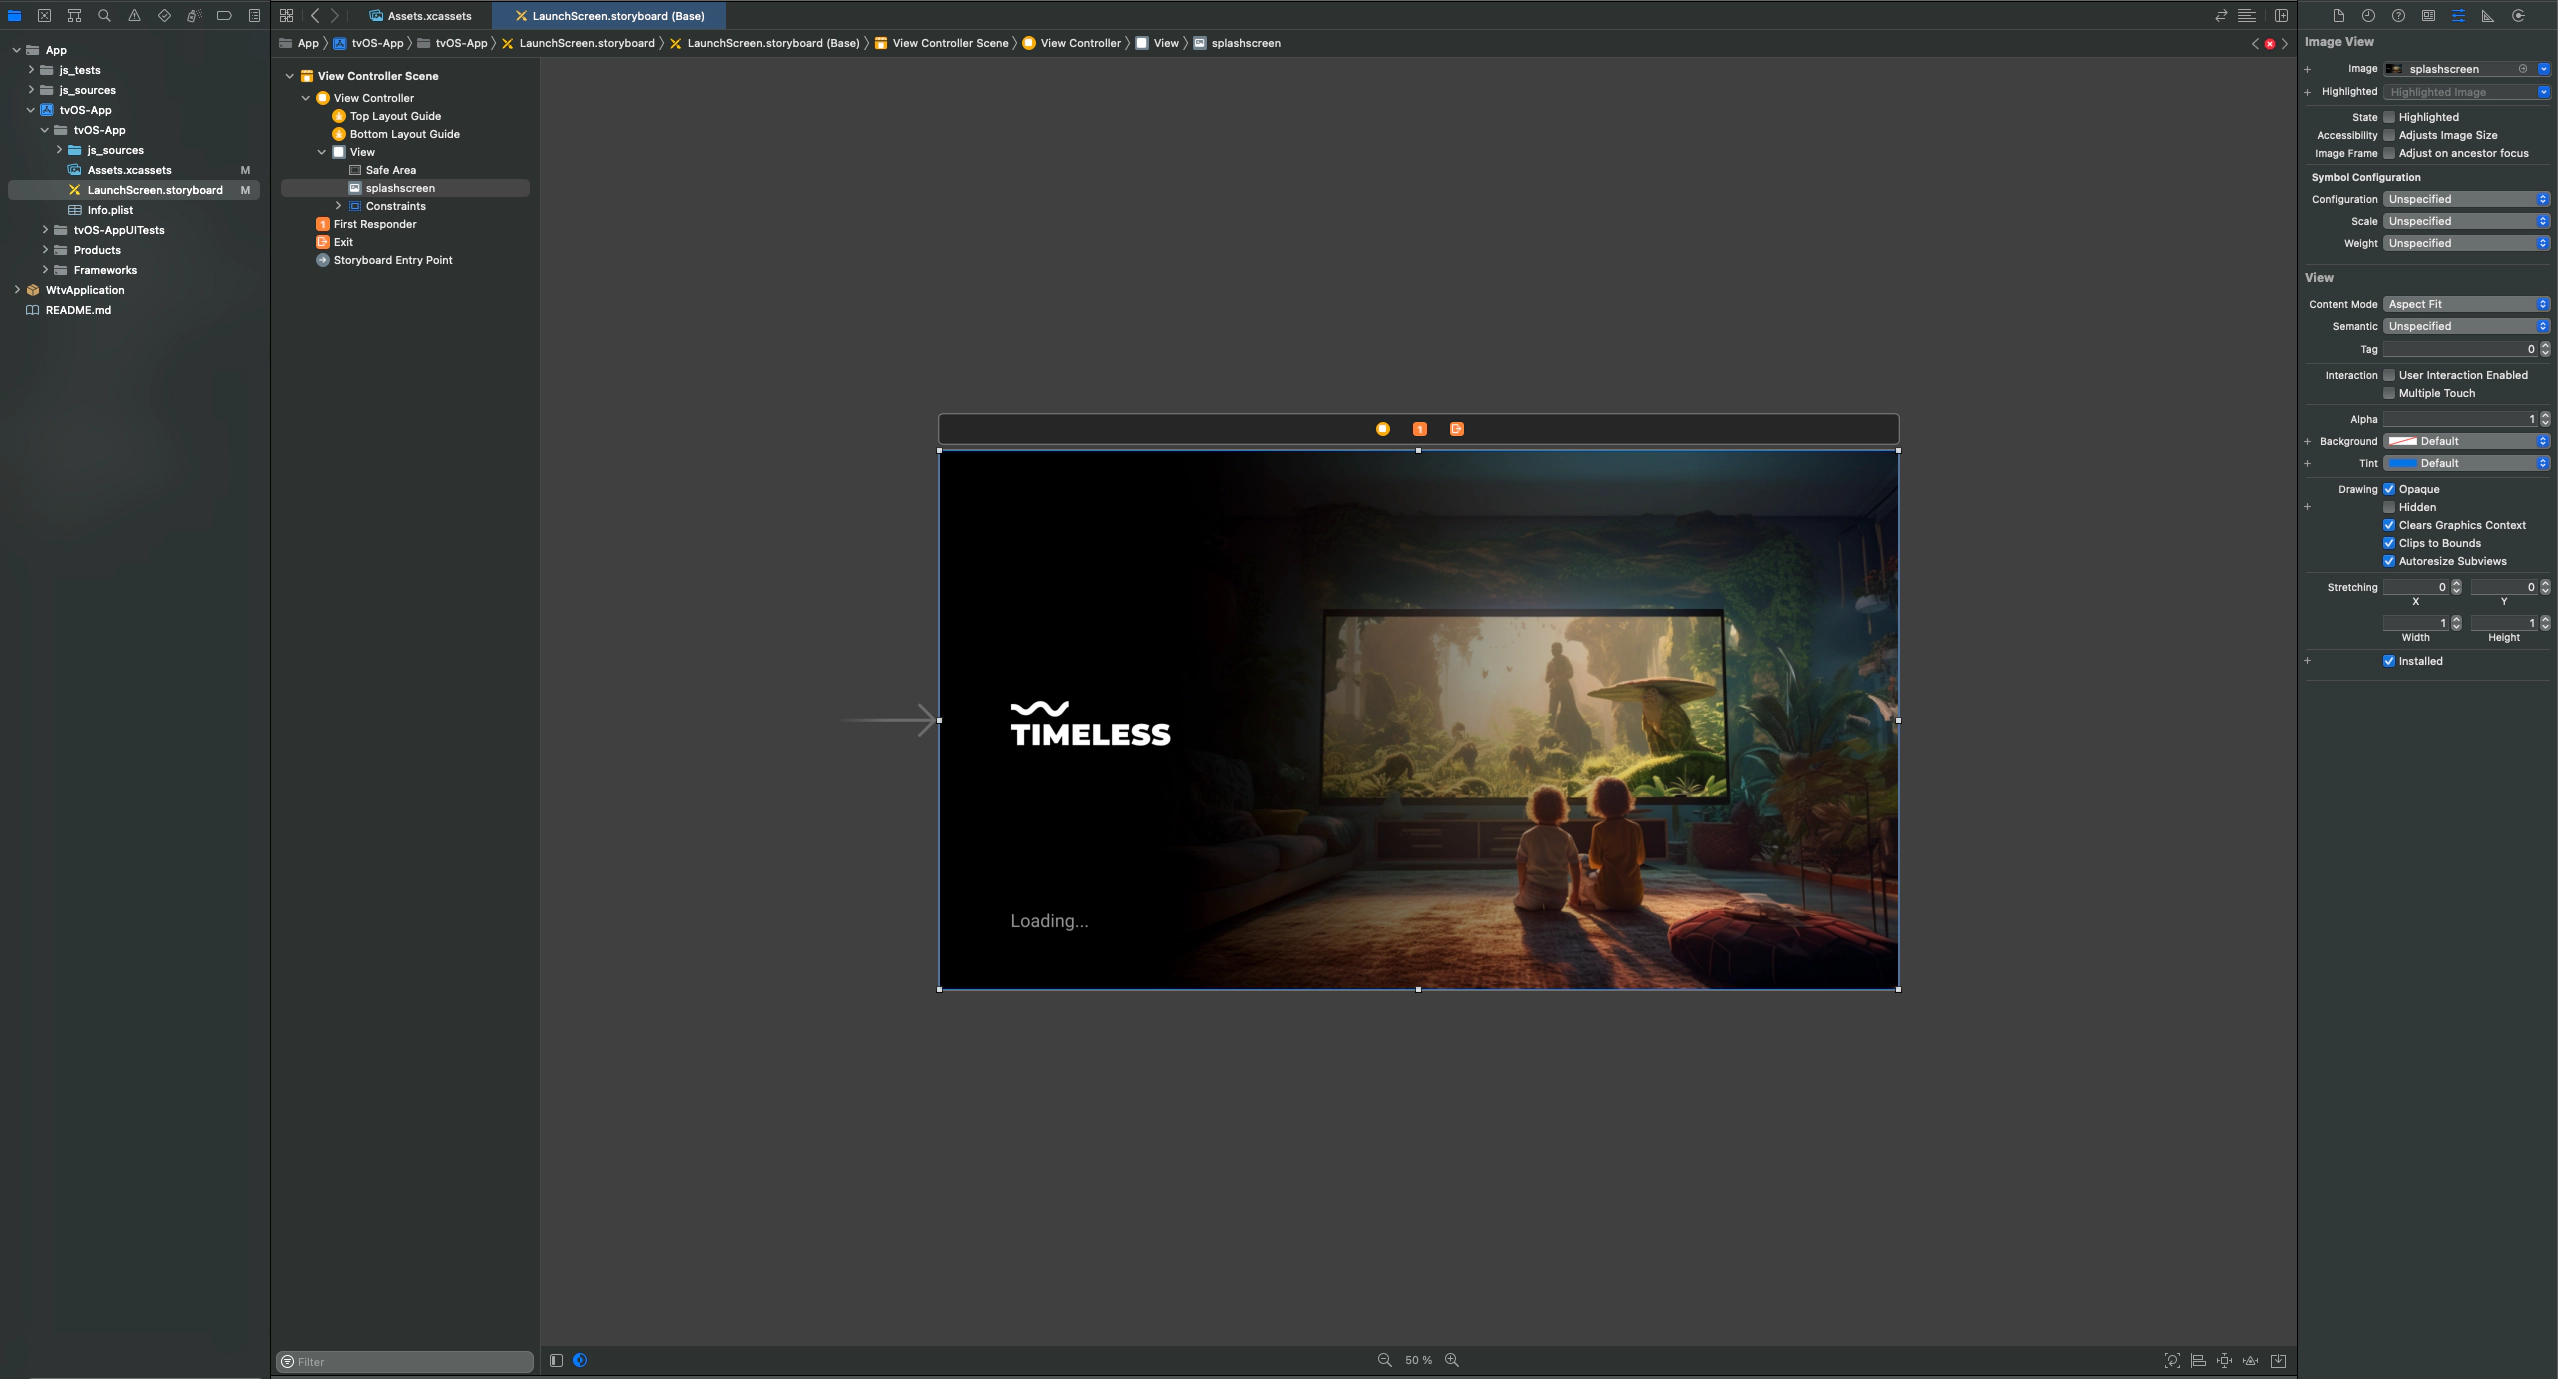The image size is (2558, 1379).
Task: Open the Find navigator icon
Action: 104,15
